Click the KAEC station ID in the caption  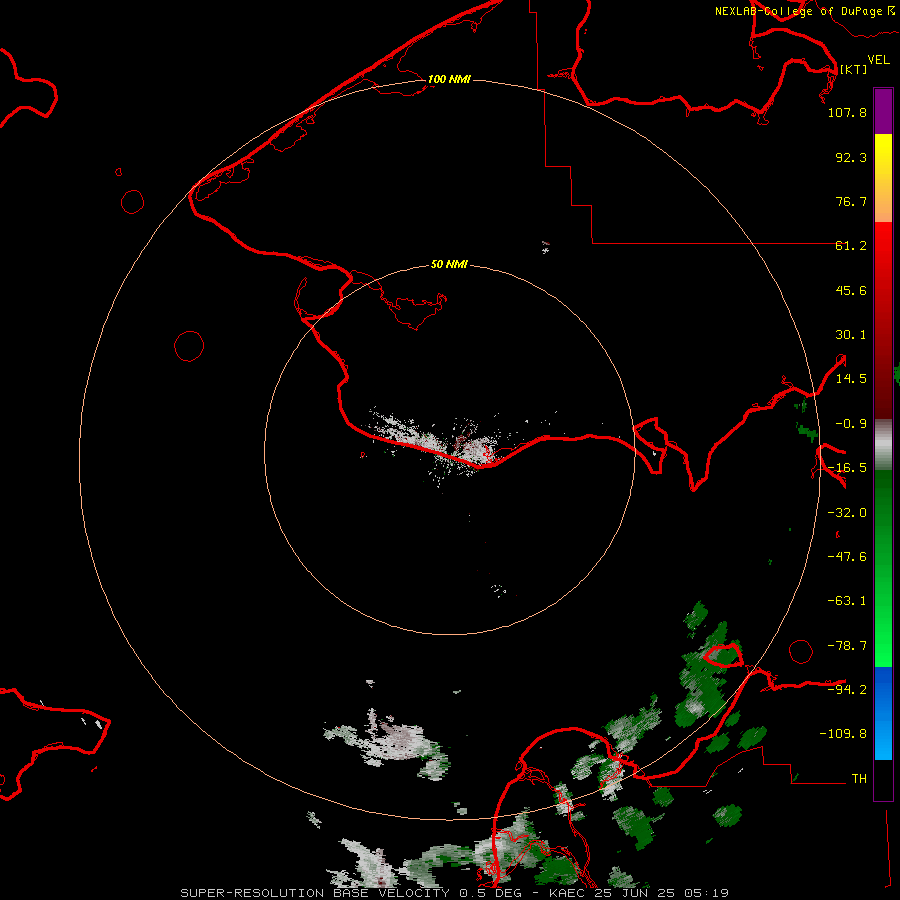pyautogui.click(x=567, y=893)
